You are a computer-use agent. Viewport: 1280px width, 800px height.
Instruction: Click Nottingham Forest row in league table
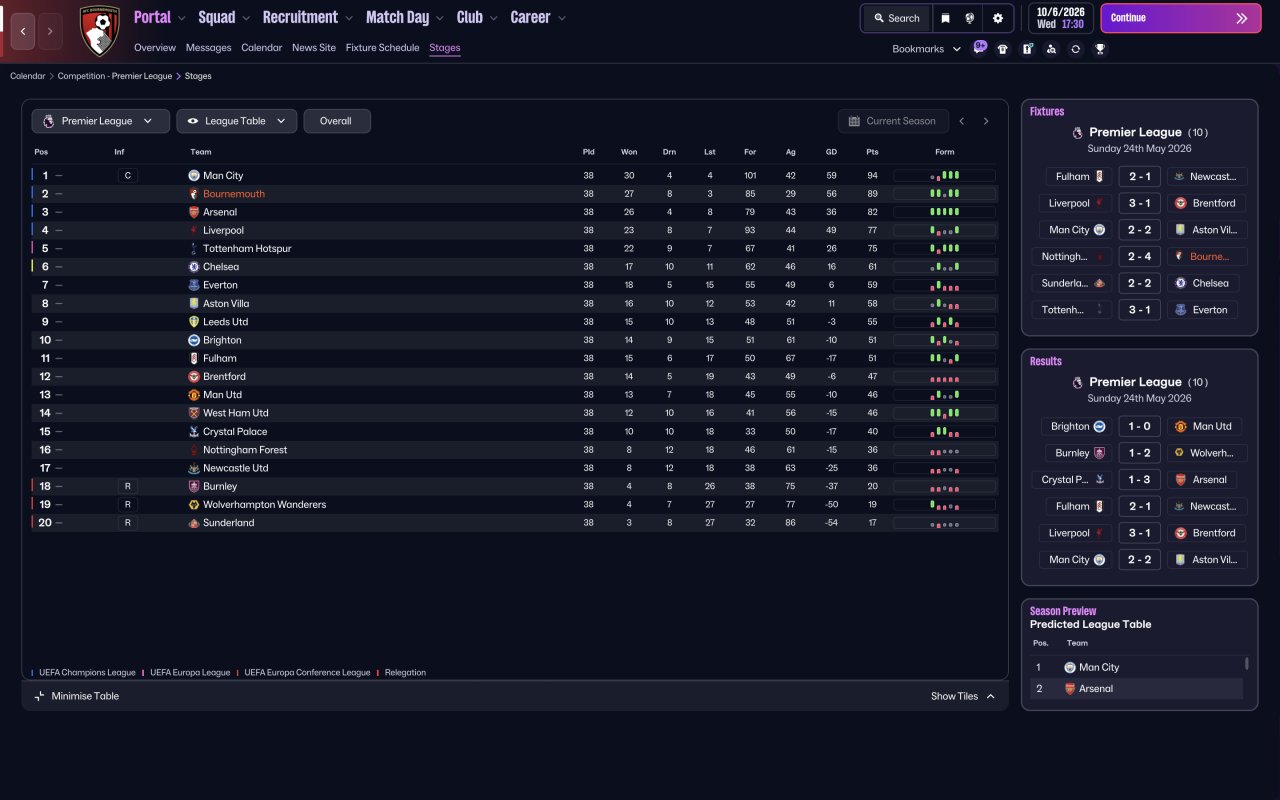click(513, 450)
